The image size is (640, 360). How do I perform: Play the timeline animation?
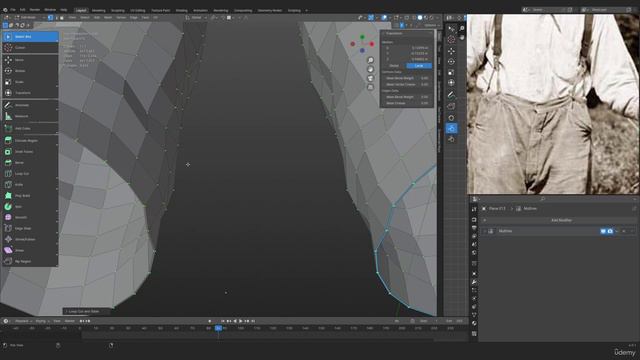240,321
